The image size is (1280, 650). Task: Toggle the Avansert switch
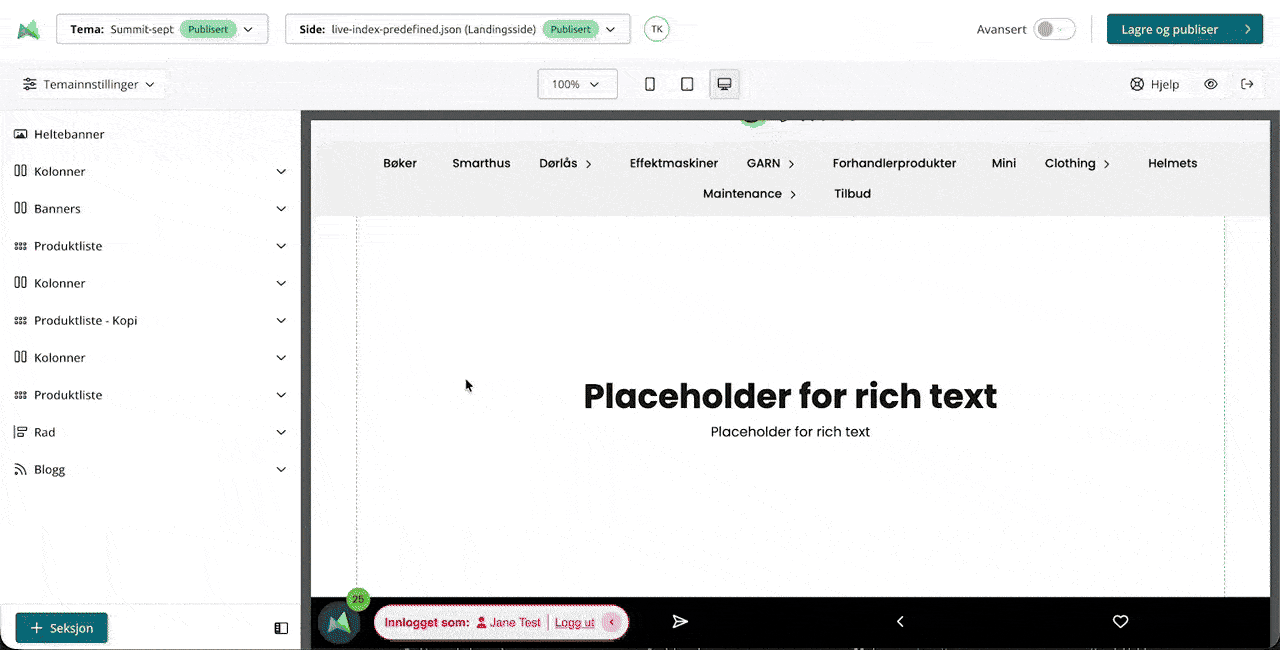[x=1055, y=29]
